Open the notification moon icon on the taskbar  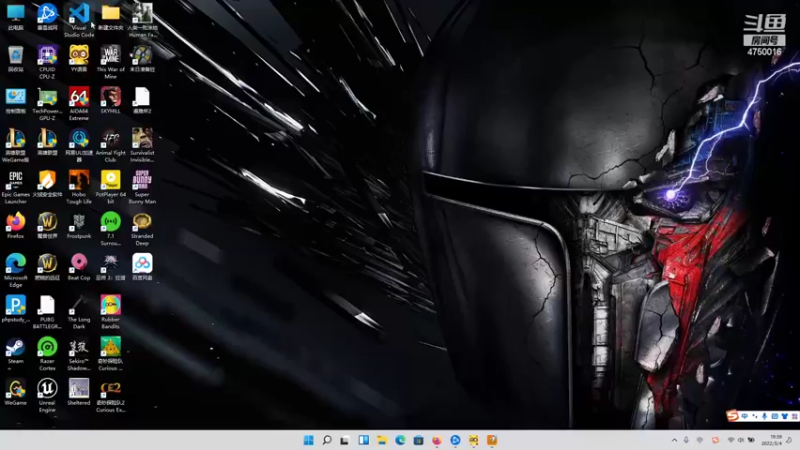(789, 440)
